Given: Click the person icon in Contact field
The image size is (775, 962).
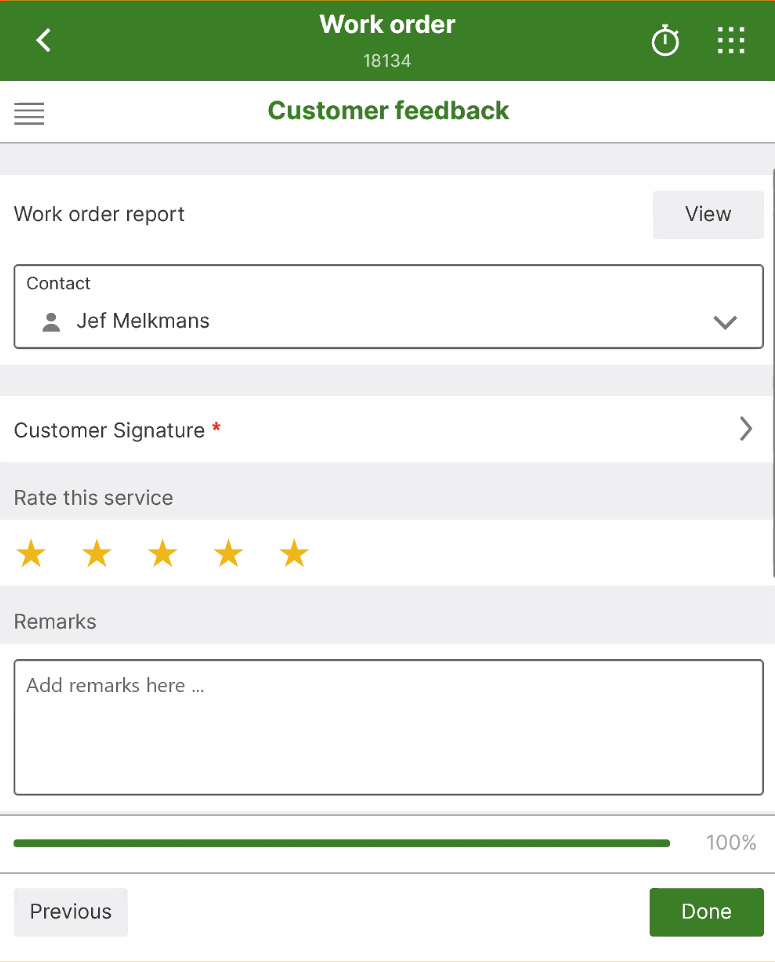Looking at the screenshot, I should 51,321.
